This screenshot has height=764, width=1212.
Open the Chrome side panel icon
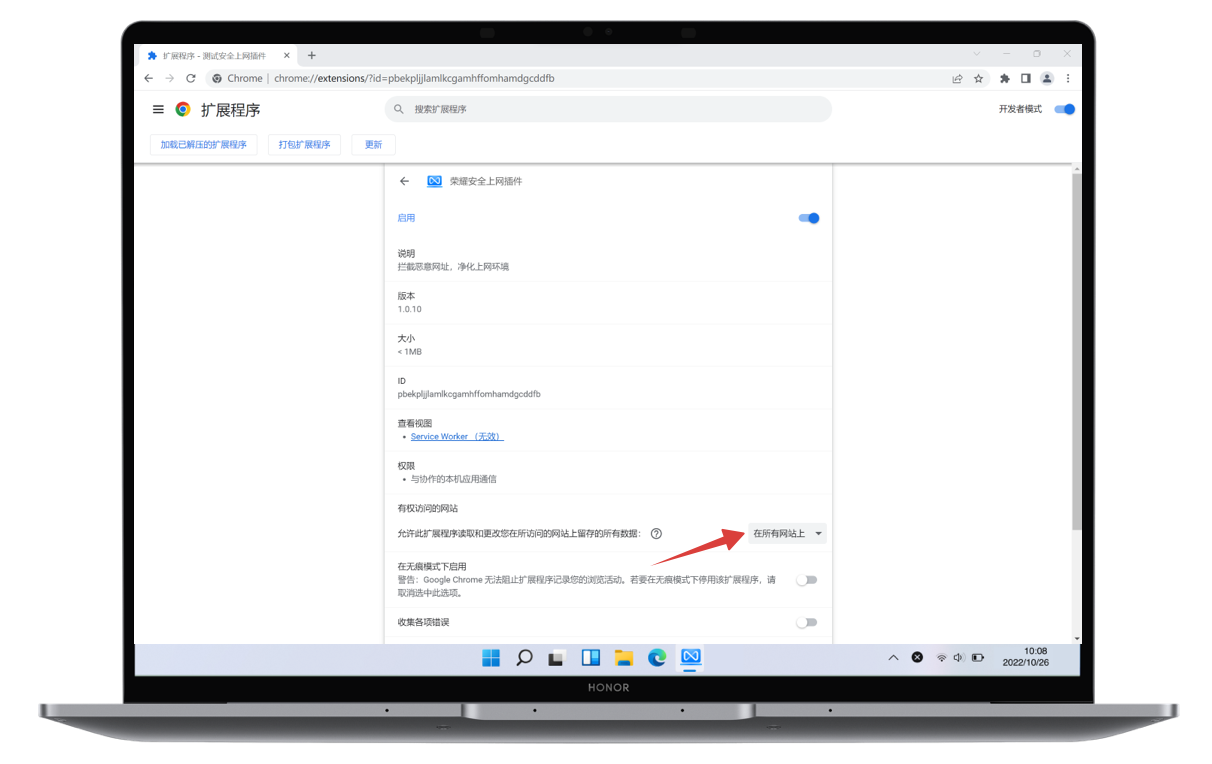pos(1025,78)
